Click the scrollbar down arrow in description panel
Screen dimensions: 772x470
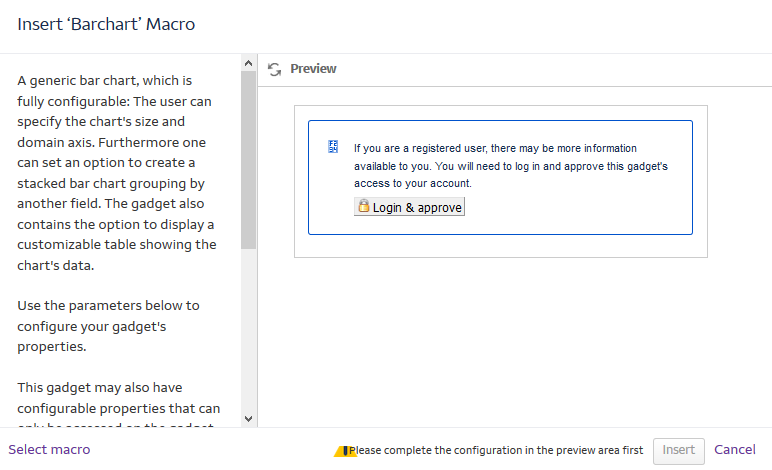tap(249, 419)
